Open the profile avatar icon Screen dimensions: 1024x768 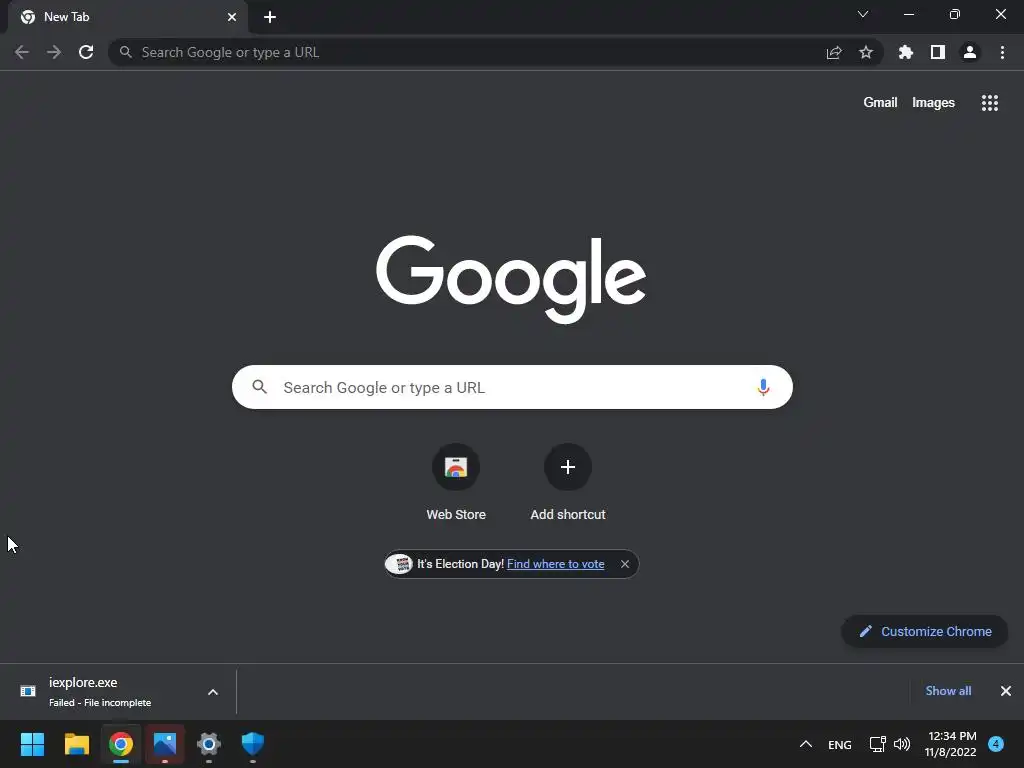[x=970, y=52]
